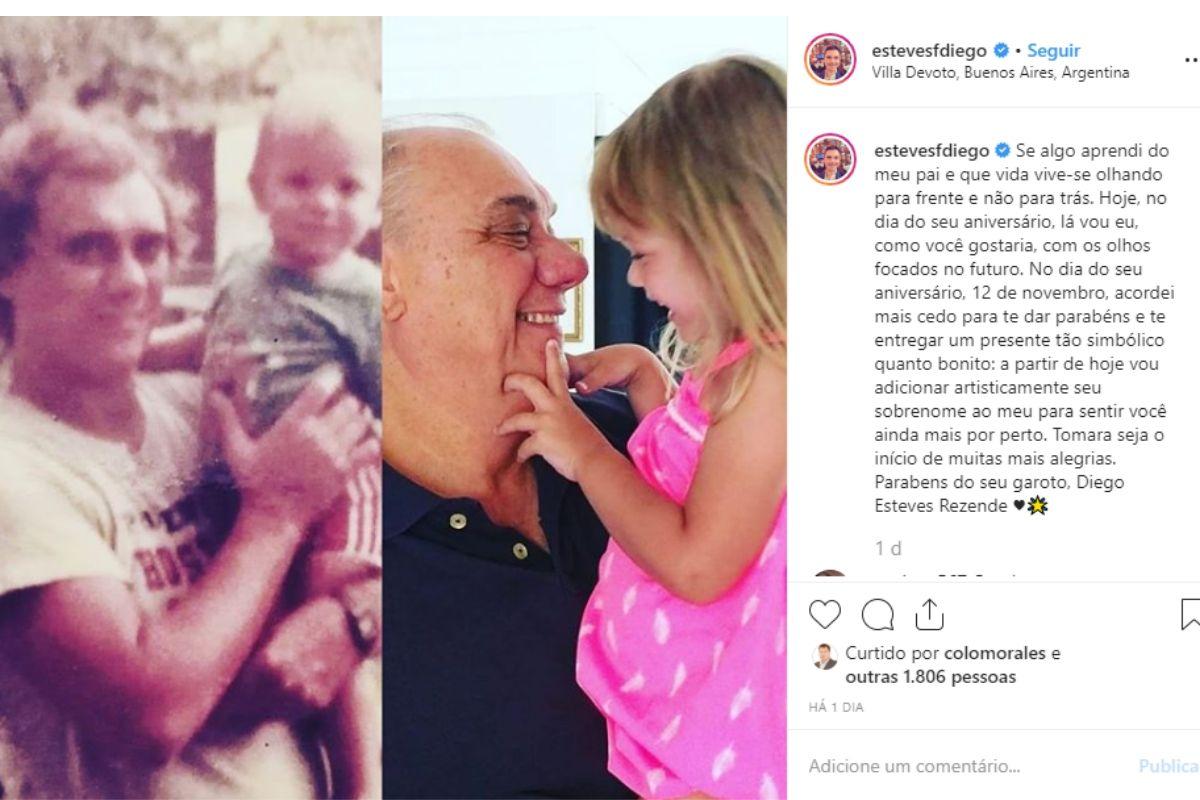Like the post with heart icon
This screenshot has width=1200, height=800.
[x=825, y=614]
